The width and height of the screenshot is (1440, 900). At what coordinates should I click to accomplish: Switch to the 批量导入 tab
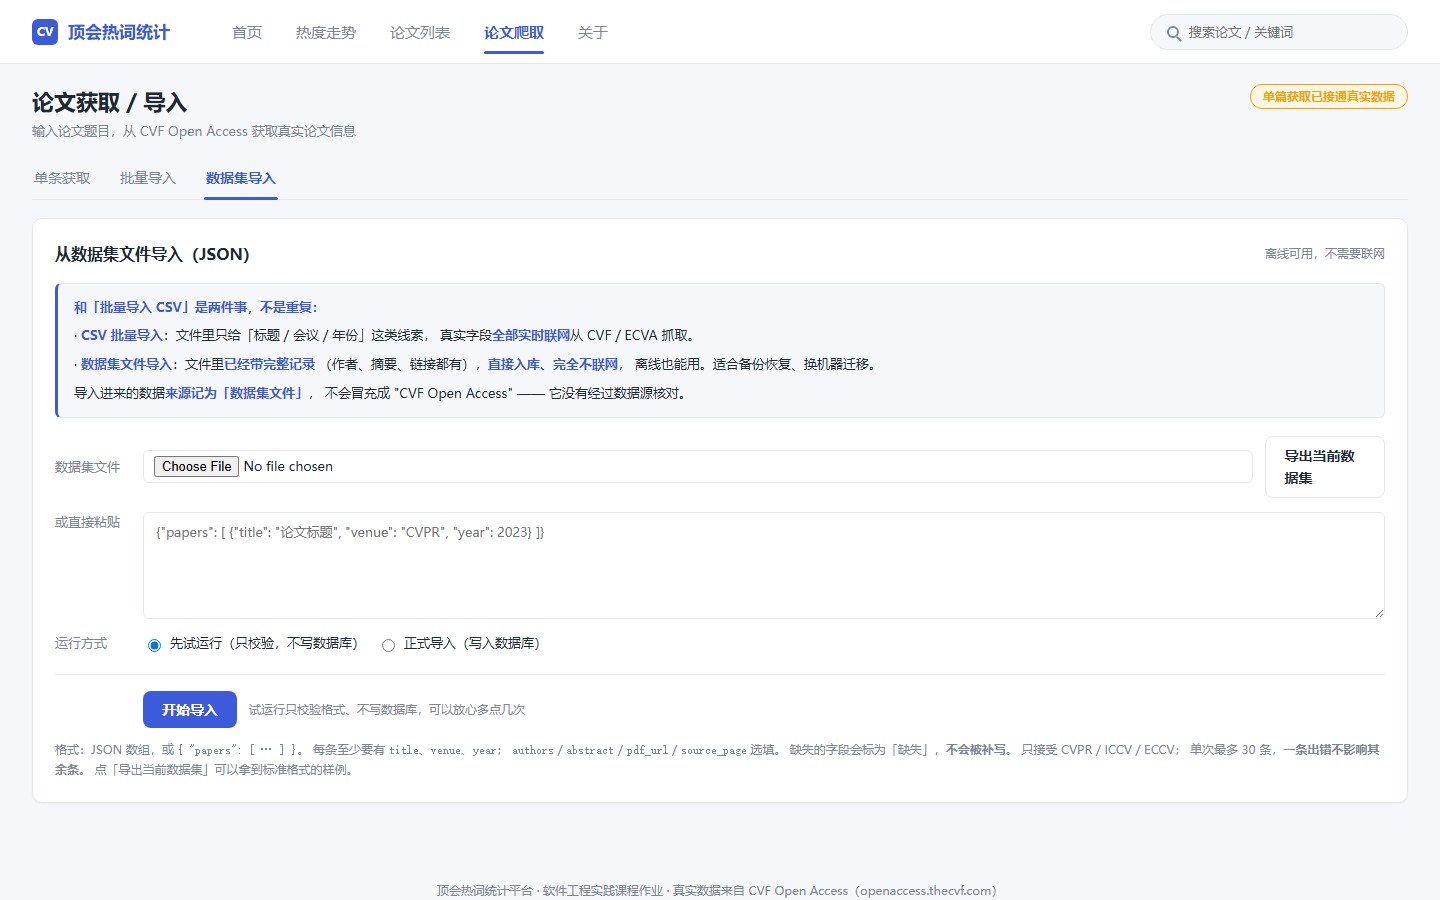(x=148, y=178)
